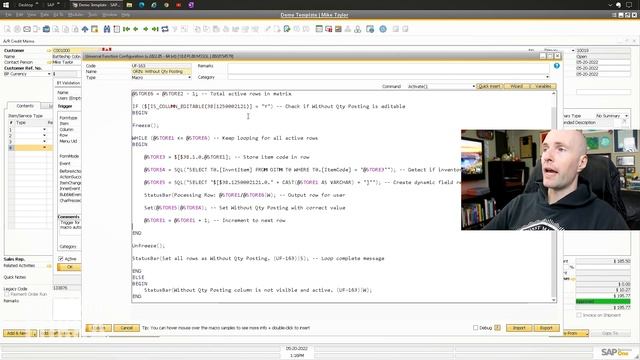Click the Send Email envelope icon
640x360 pixels.
point(27,29)
